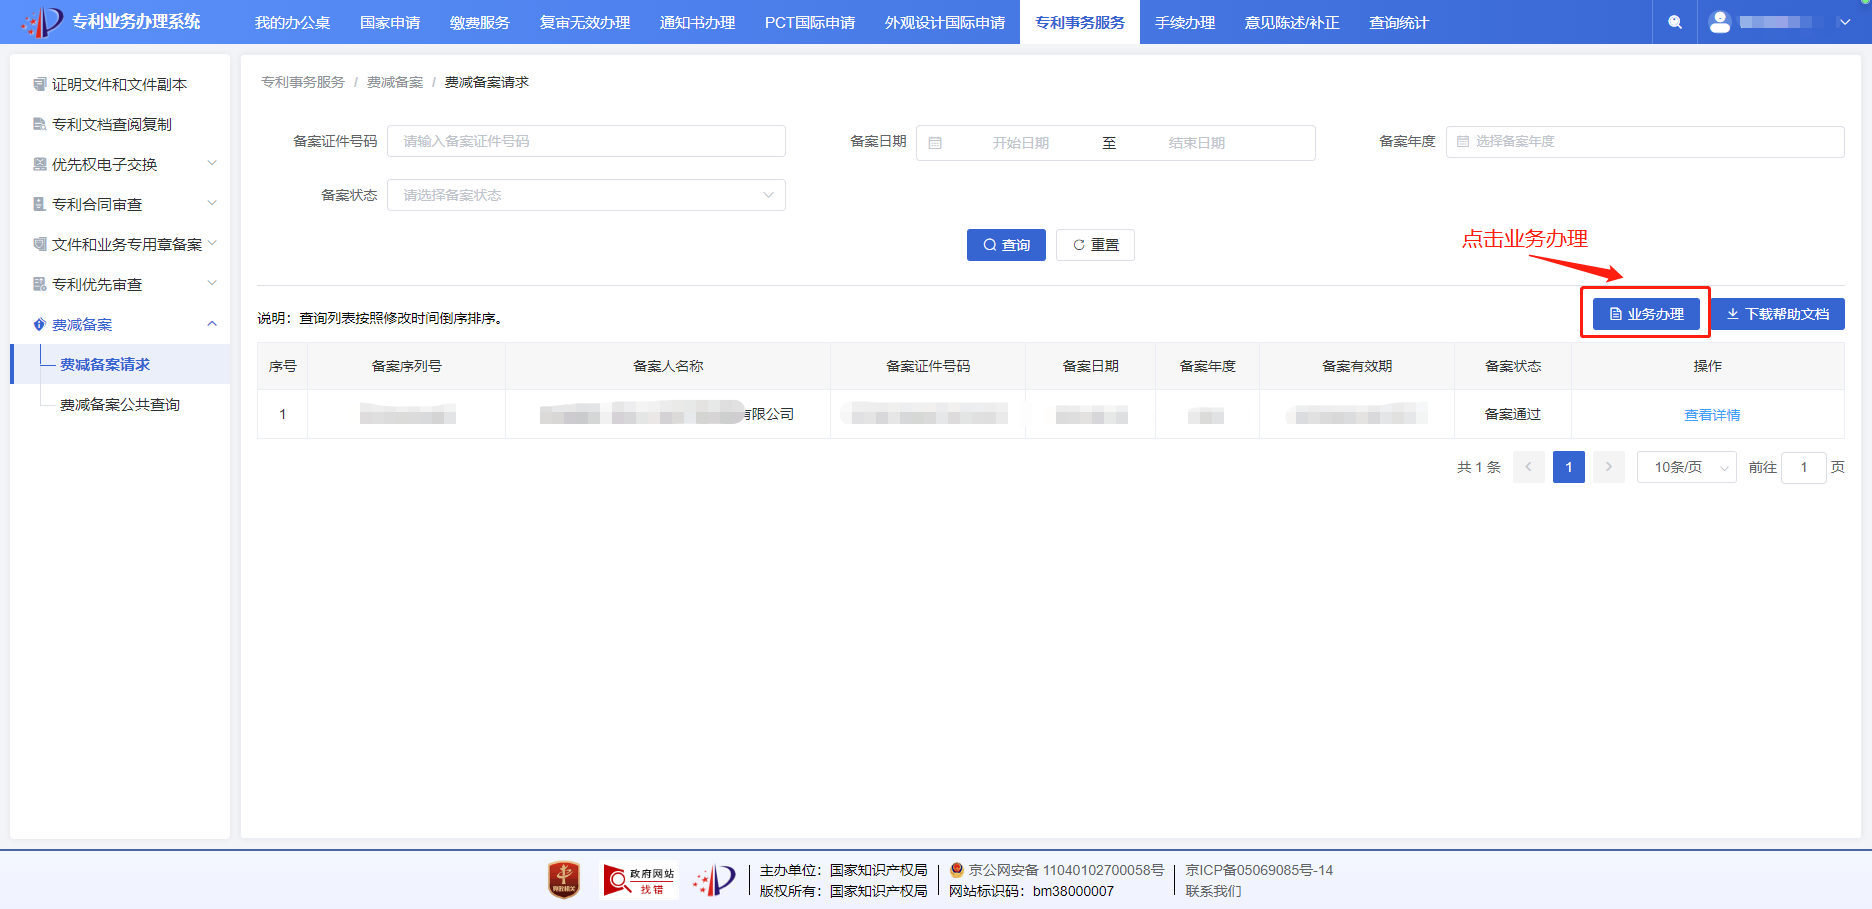This screenshot has height=909, width=1872.
Task: Click the 费减备案 shield icon in sidebar
Action: point(39,323)
